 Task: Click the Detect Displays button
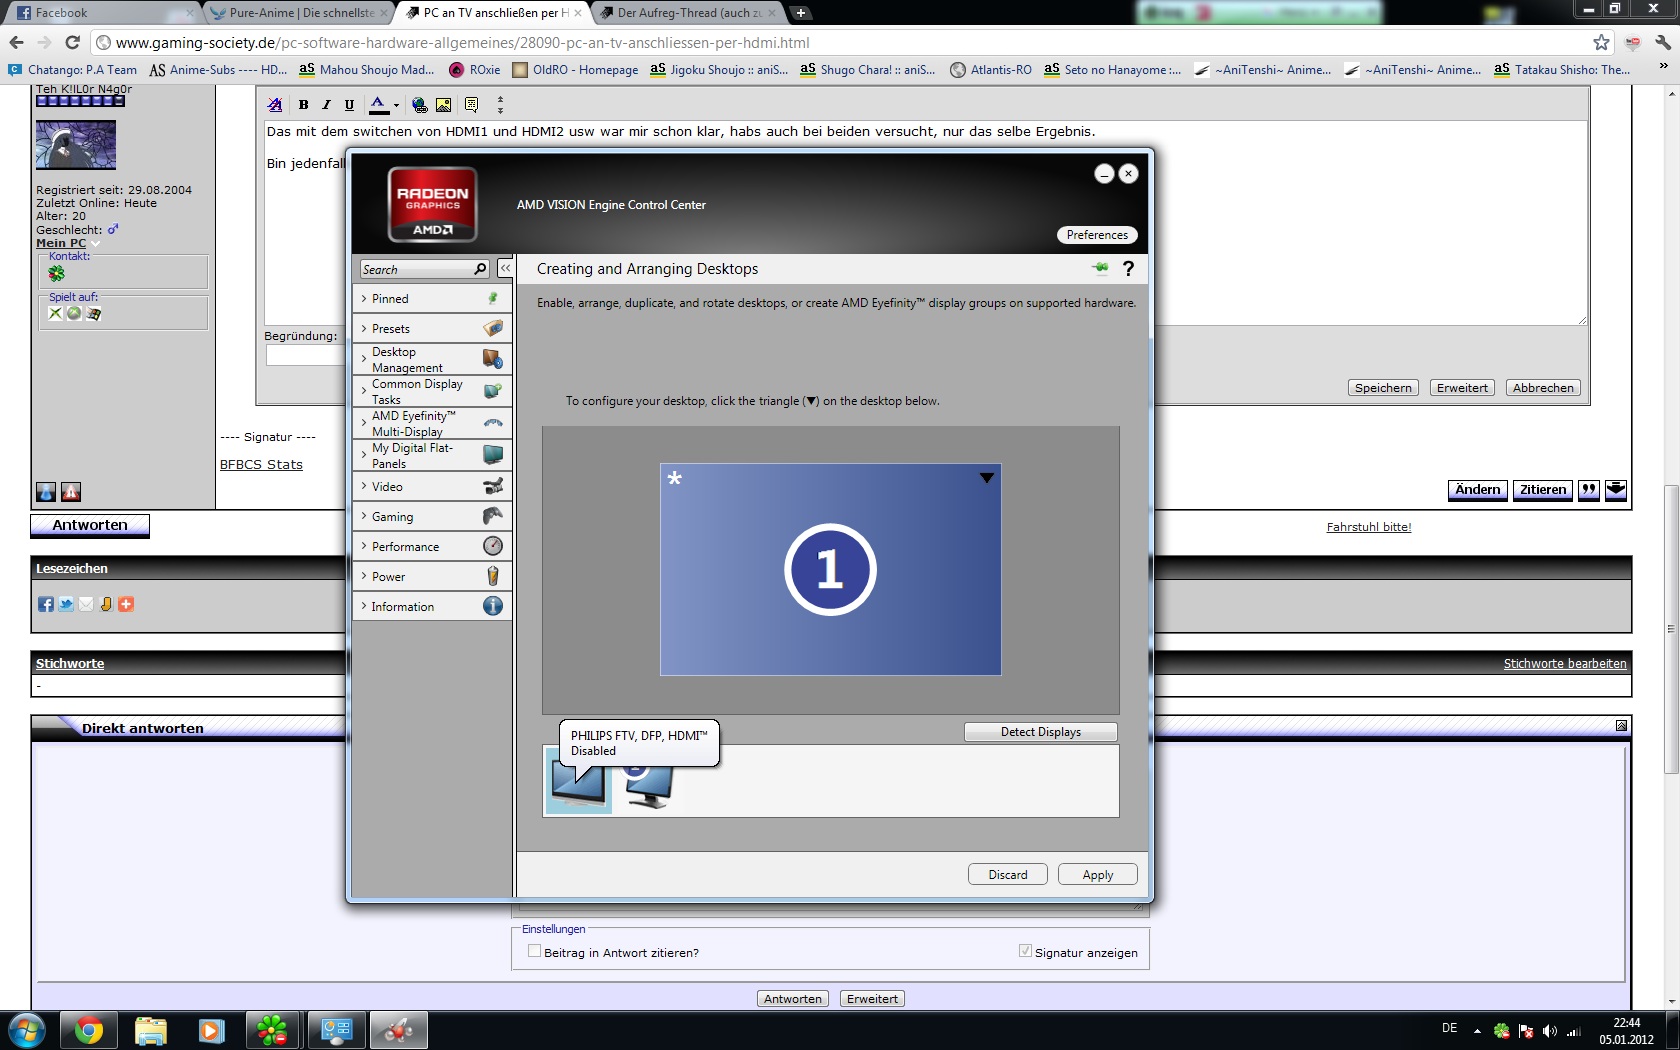(x=1040, y=732)
